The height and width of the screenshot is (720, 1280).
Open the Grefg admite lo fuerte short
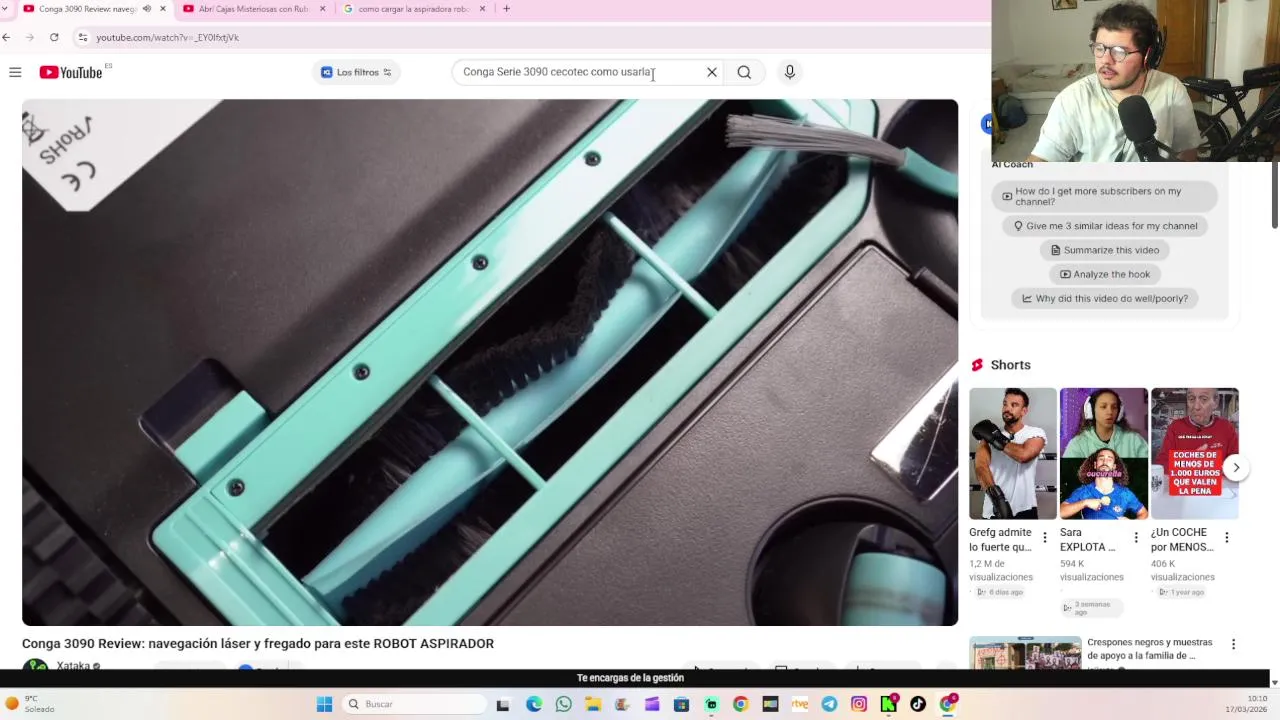pos(1012,454)
